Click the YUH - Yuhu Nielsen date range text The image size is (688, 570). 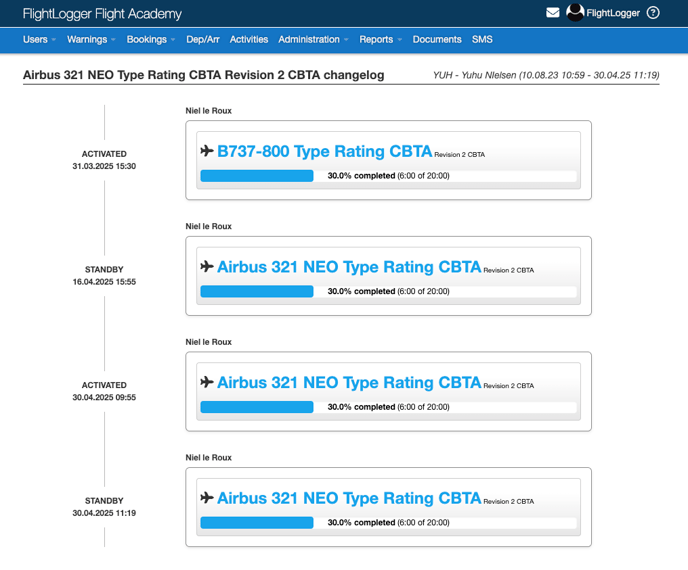click(x=546, y=75)
